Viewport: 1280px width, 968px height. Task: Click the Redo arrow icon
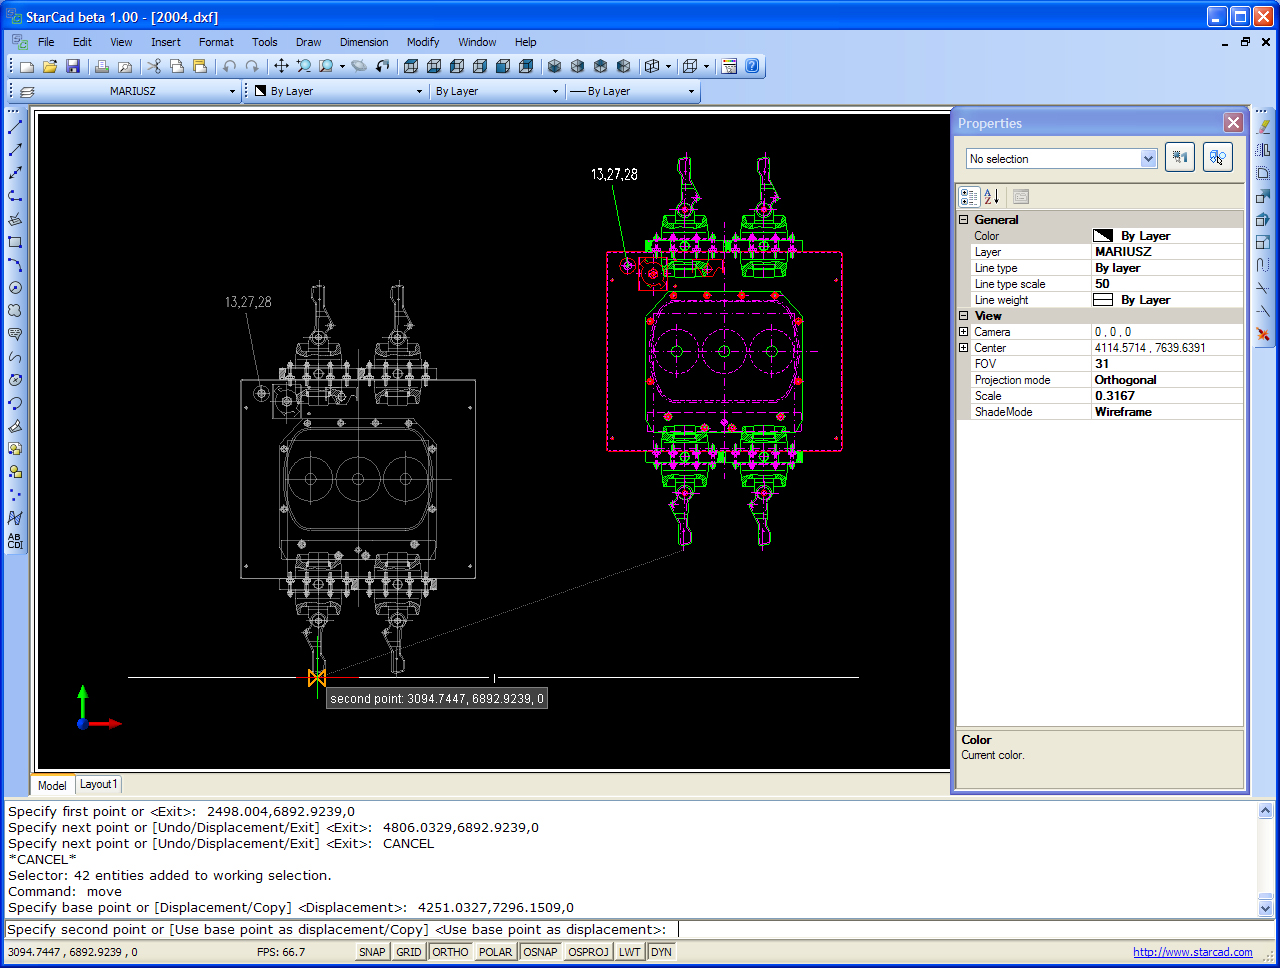click(252, 66)
